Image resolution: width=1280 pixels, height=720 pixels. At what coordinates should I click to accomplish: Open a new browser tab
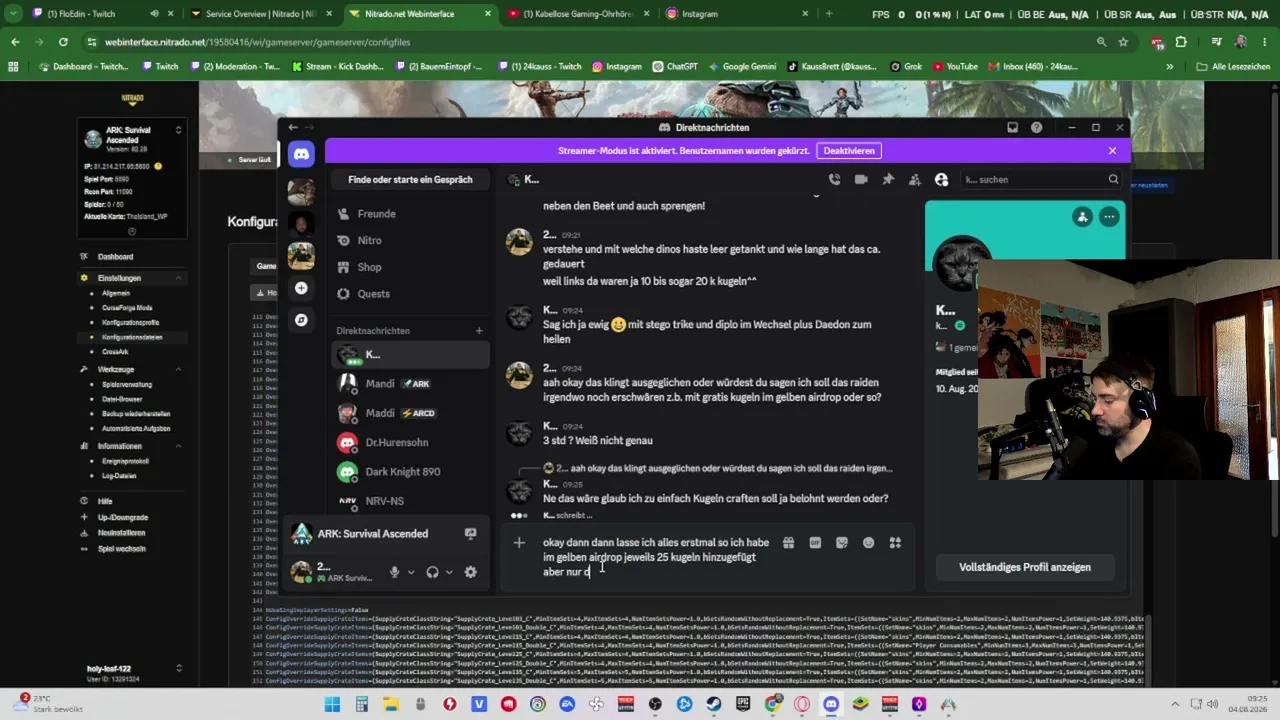pyautogui.click(x=829, y=14)
